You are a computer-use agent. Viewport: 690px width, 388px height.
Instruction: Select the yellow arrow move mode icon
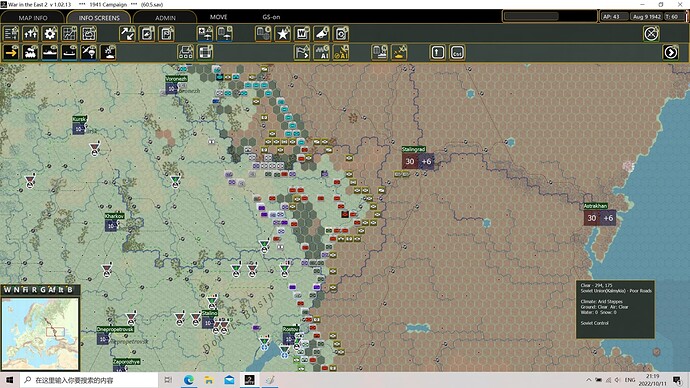11,52
